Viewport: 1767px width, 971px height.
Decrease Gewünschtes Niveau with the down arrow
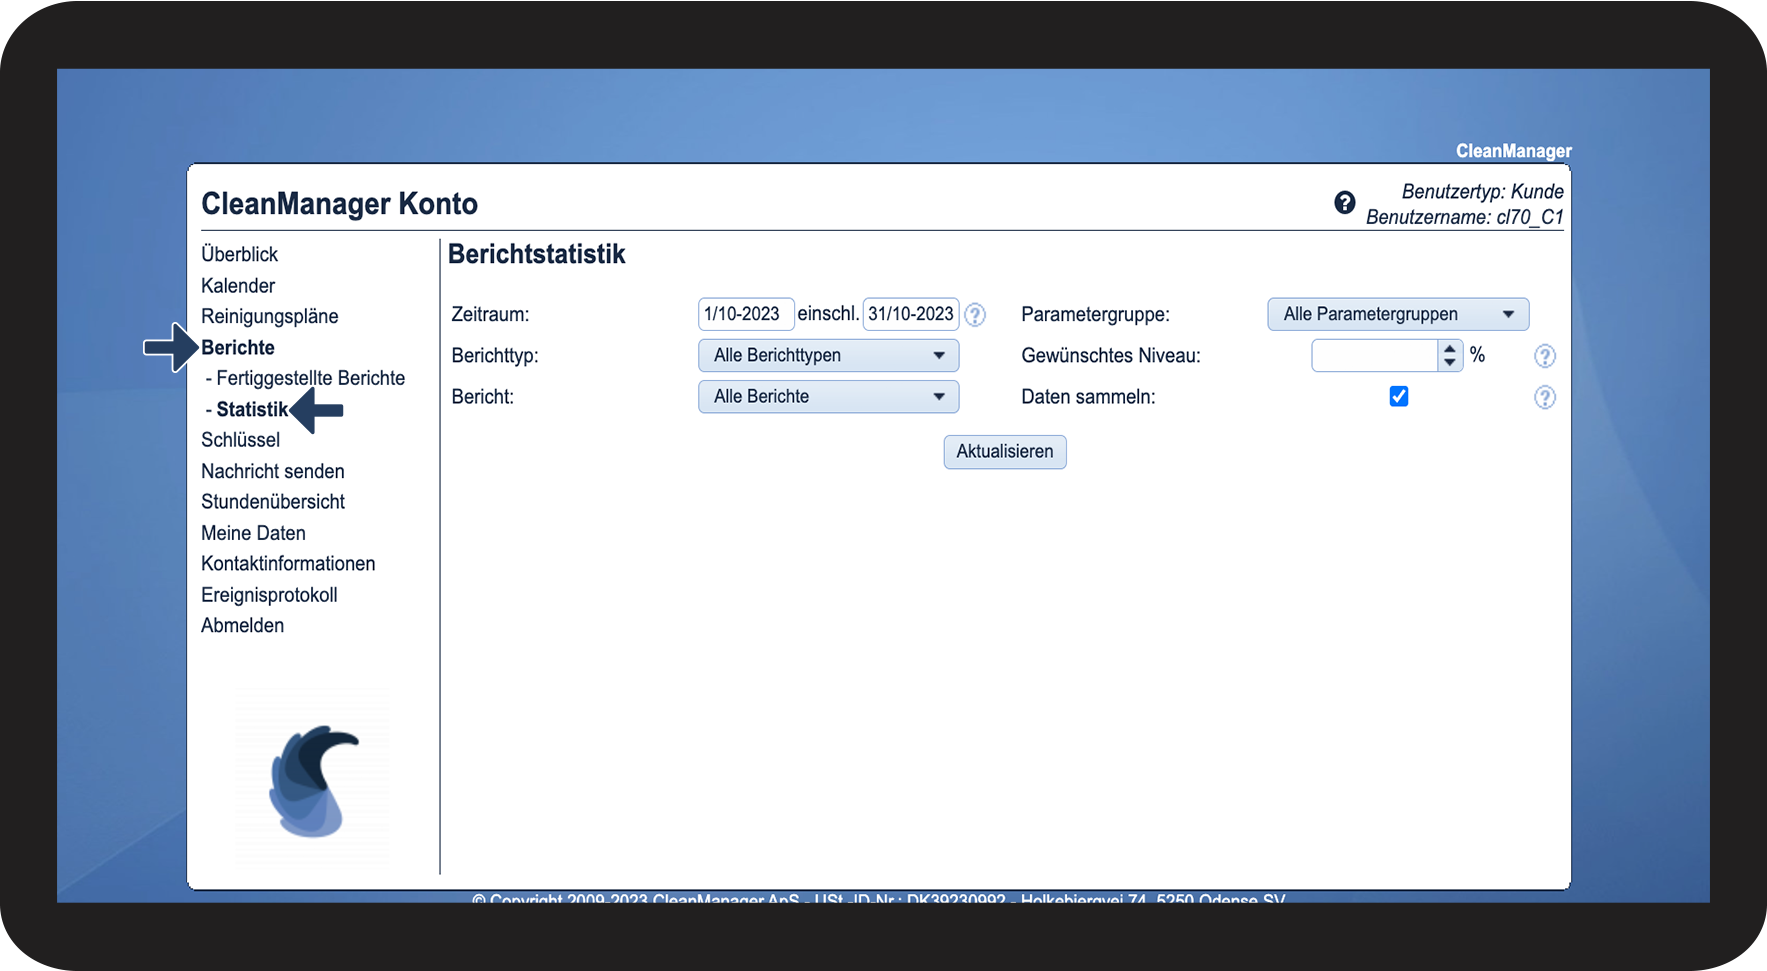pos(1449,362)
